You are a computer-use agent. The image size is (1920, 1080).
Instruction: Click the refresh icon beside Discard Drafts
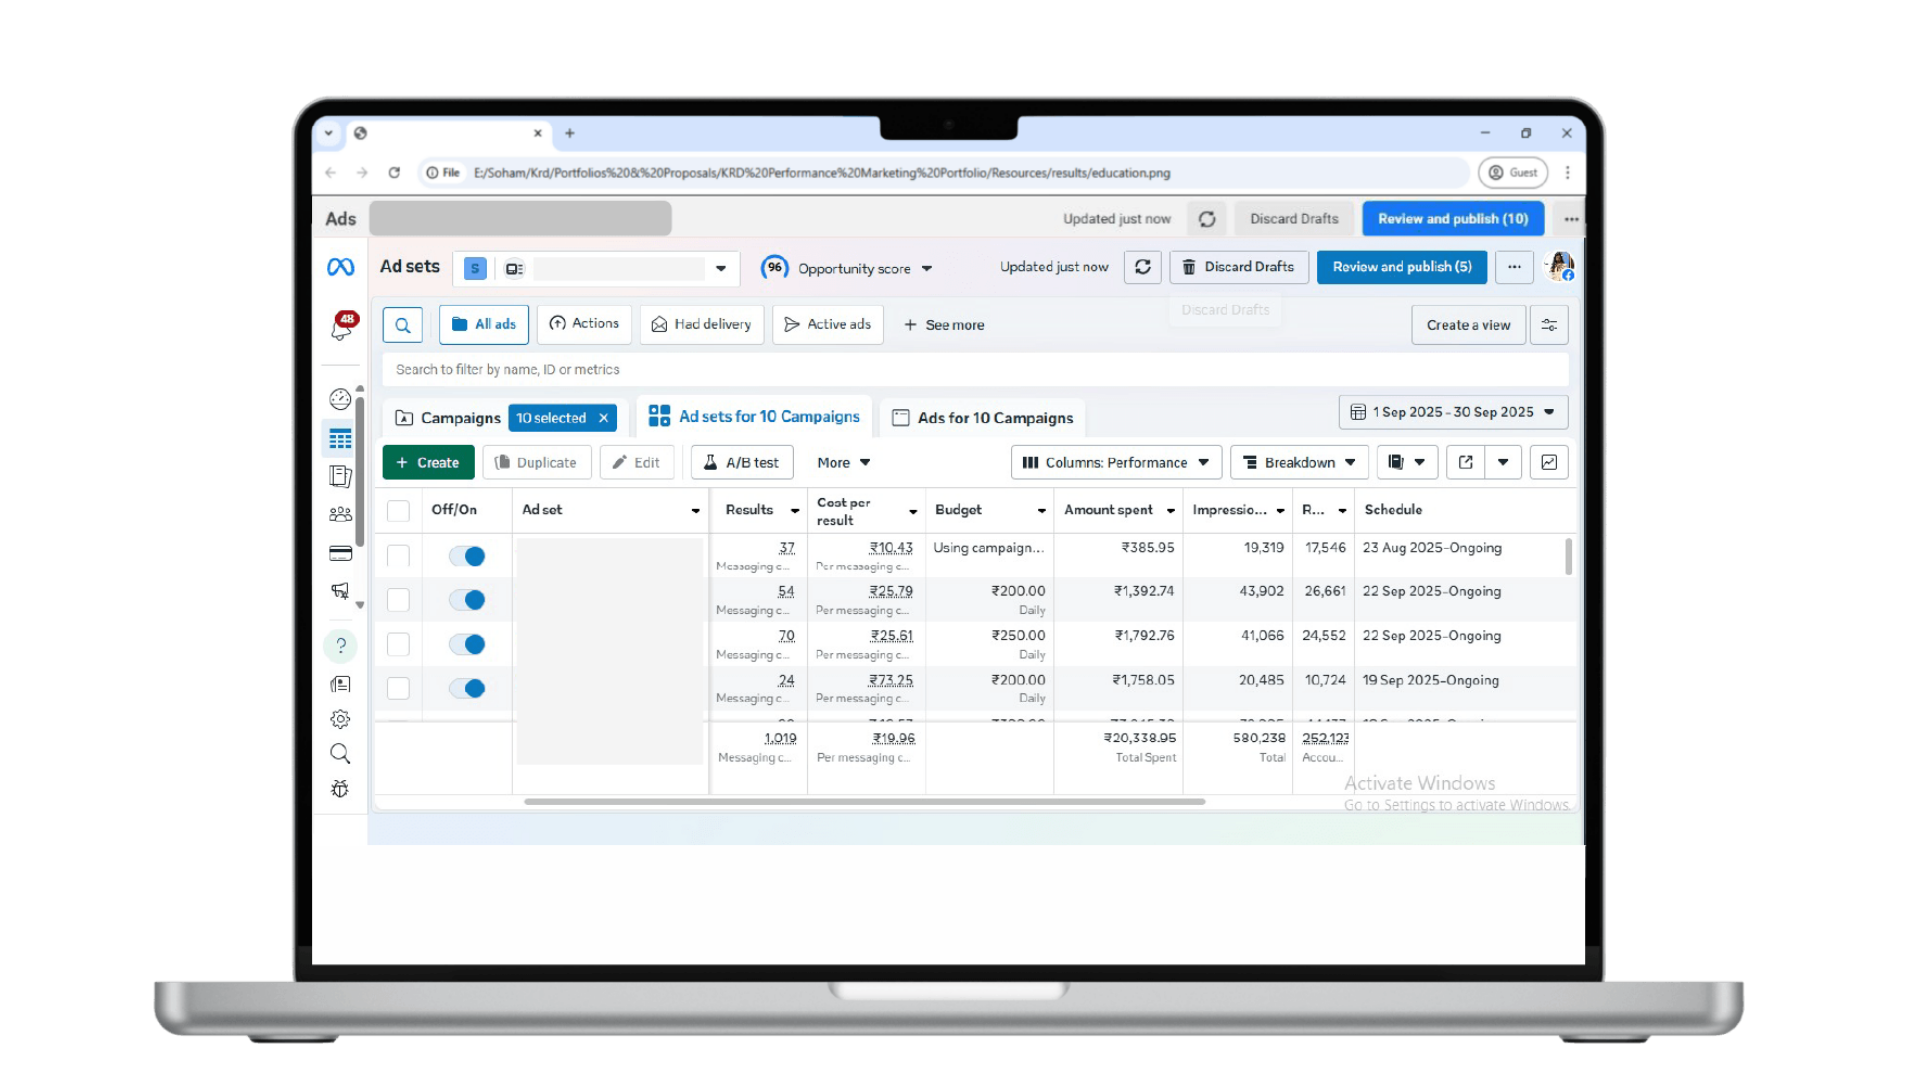[1142, 267]
